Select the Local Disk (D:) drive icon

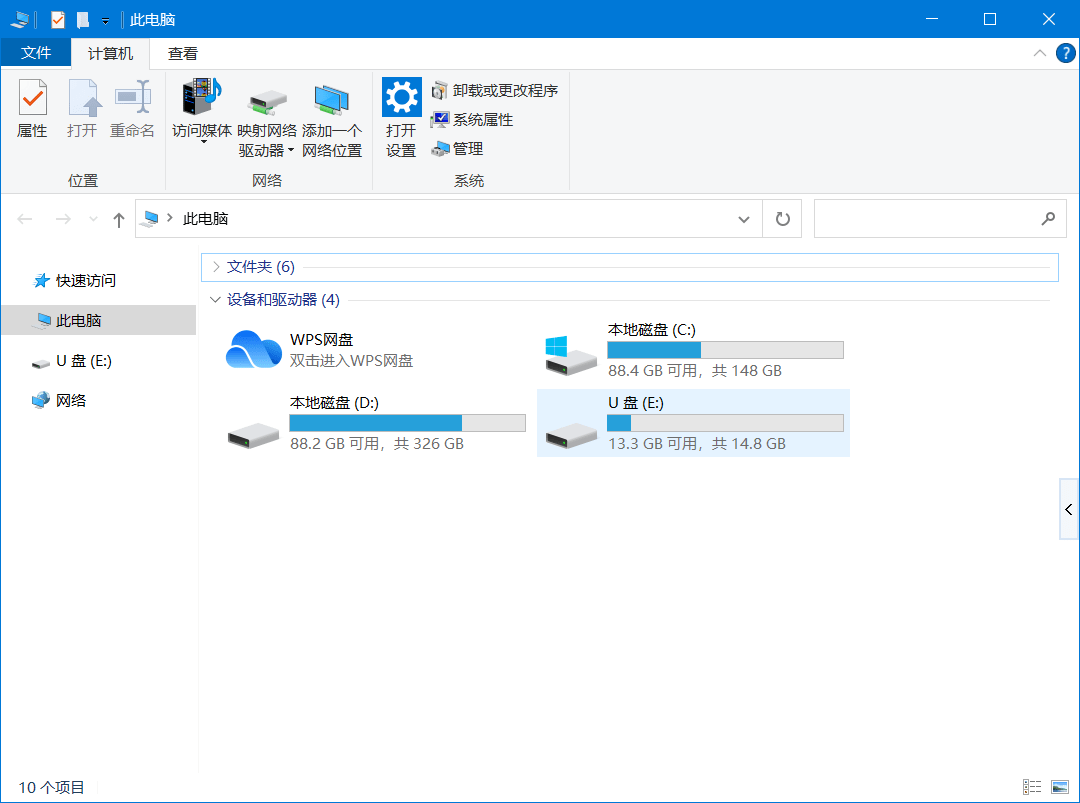(x=253, y=435)
